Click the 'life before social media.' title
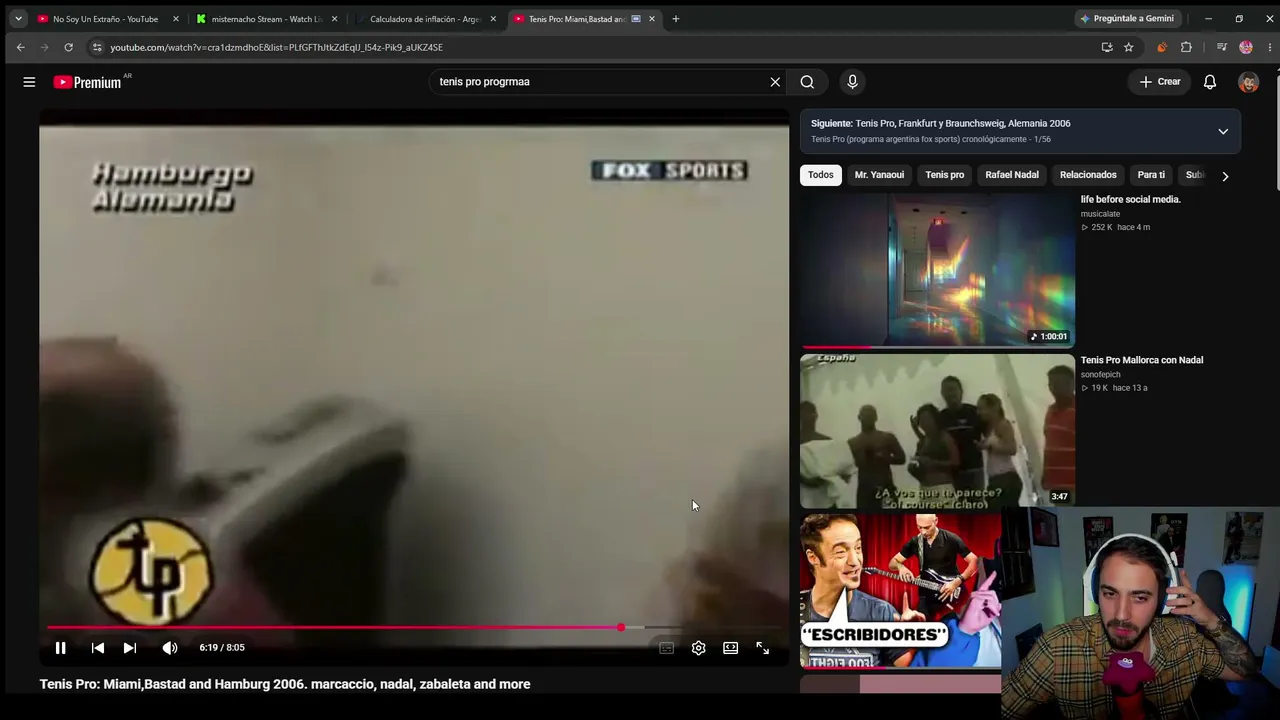The height and width of the screenshot is (720, 1280). point(1131,199)
